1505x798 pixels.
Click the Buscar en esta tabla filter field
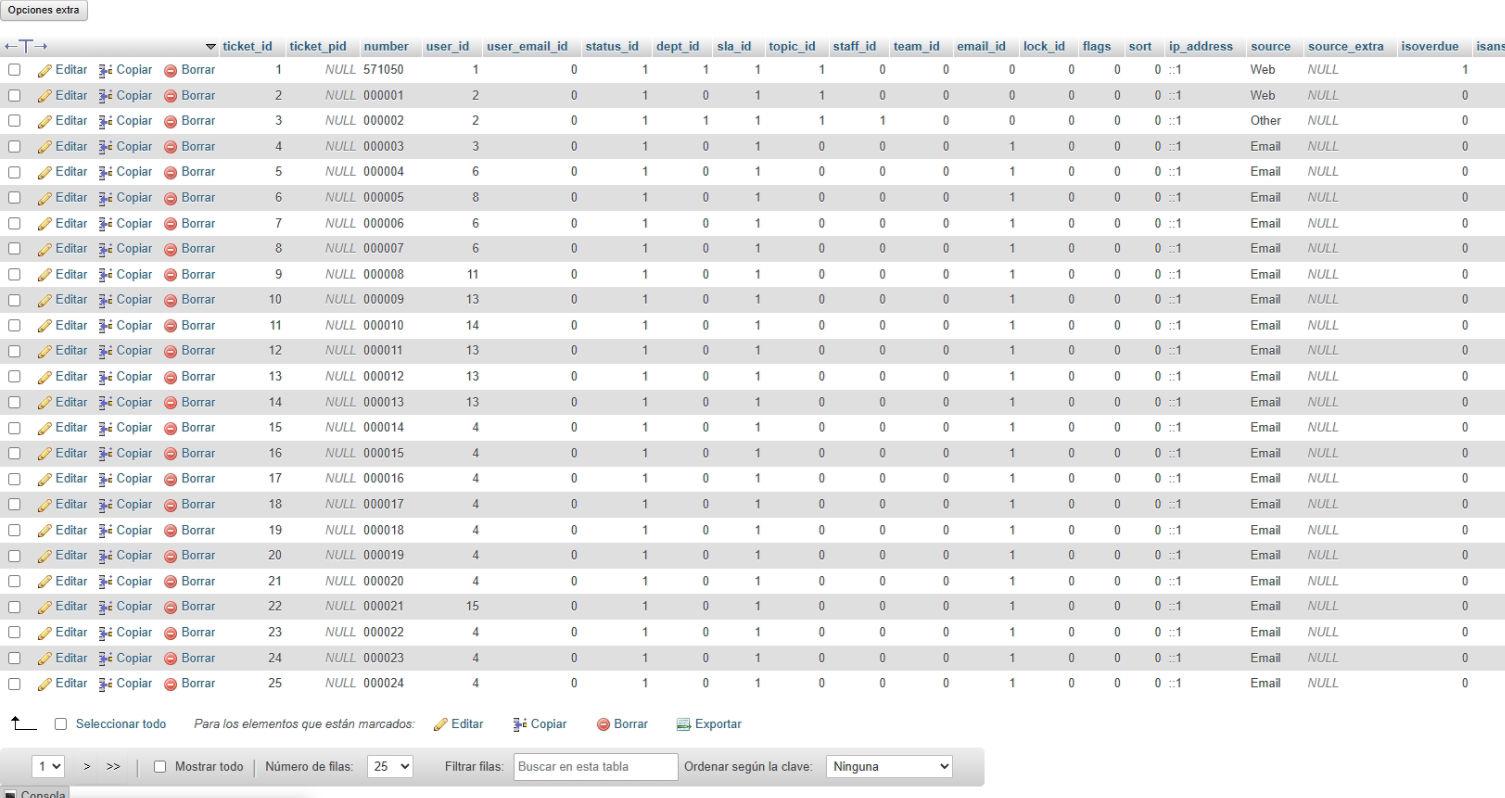[x=596, y=767]
